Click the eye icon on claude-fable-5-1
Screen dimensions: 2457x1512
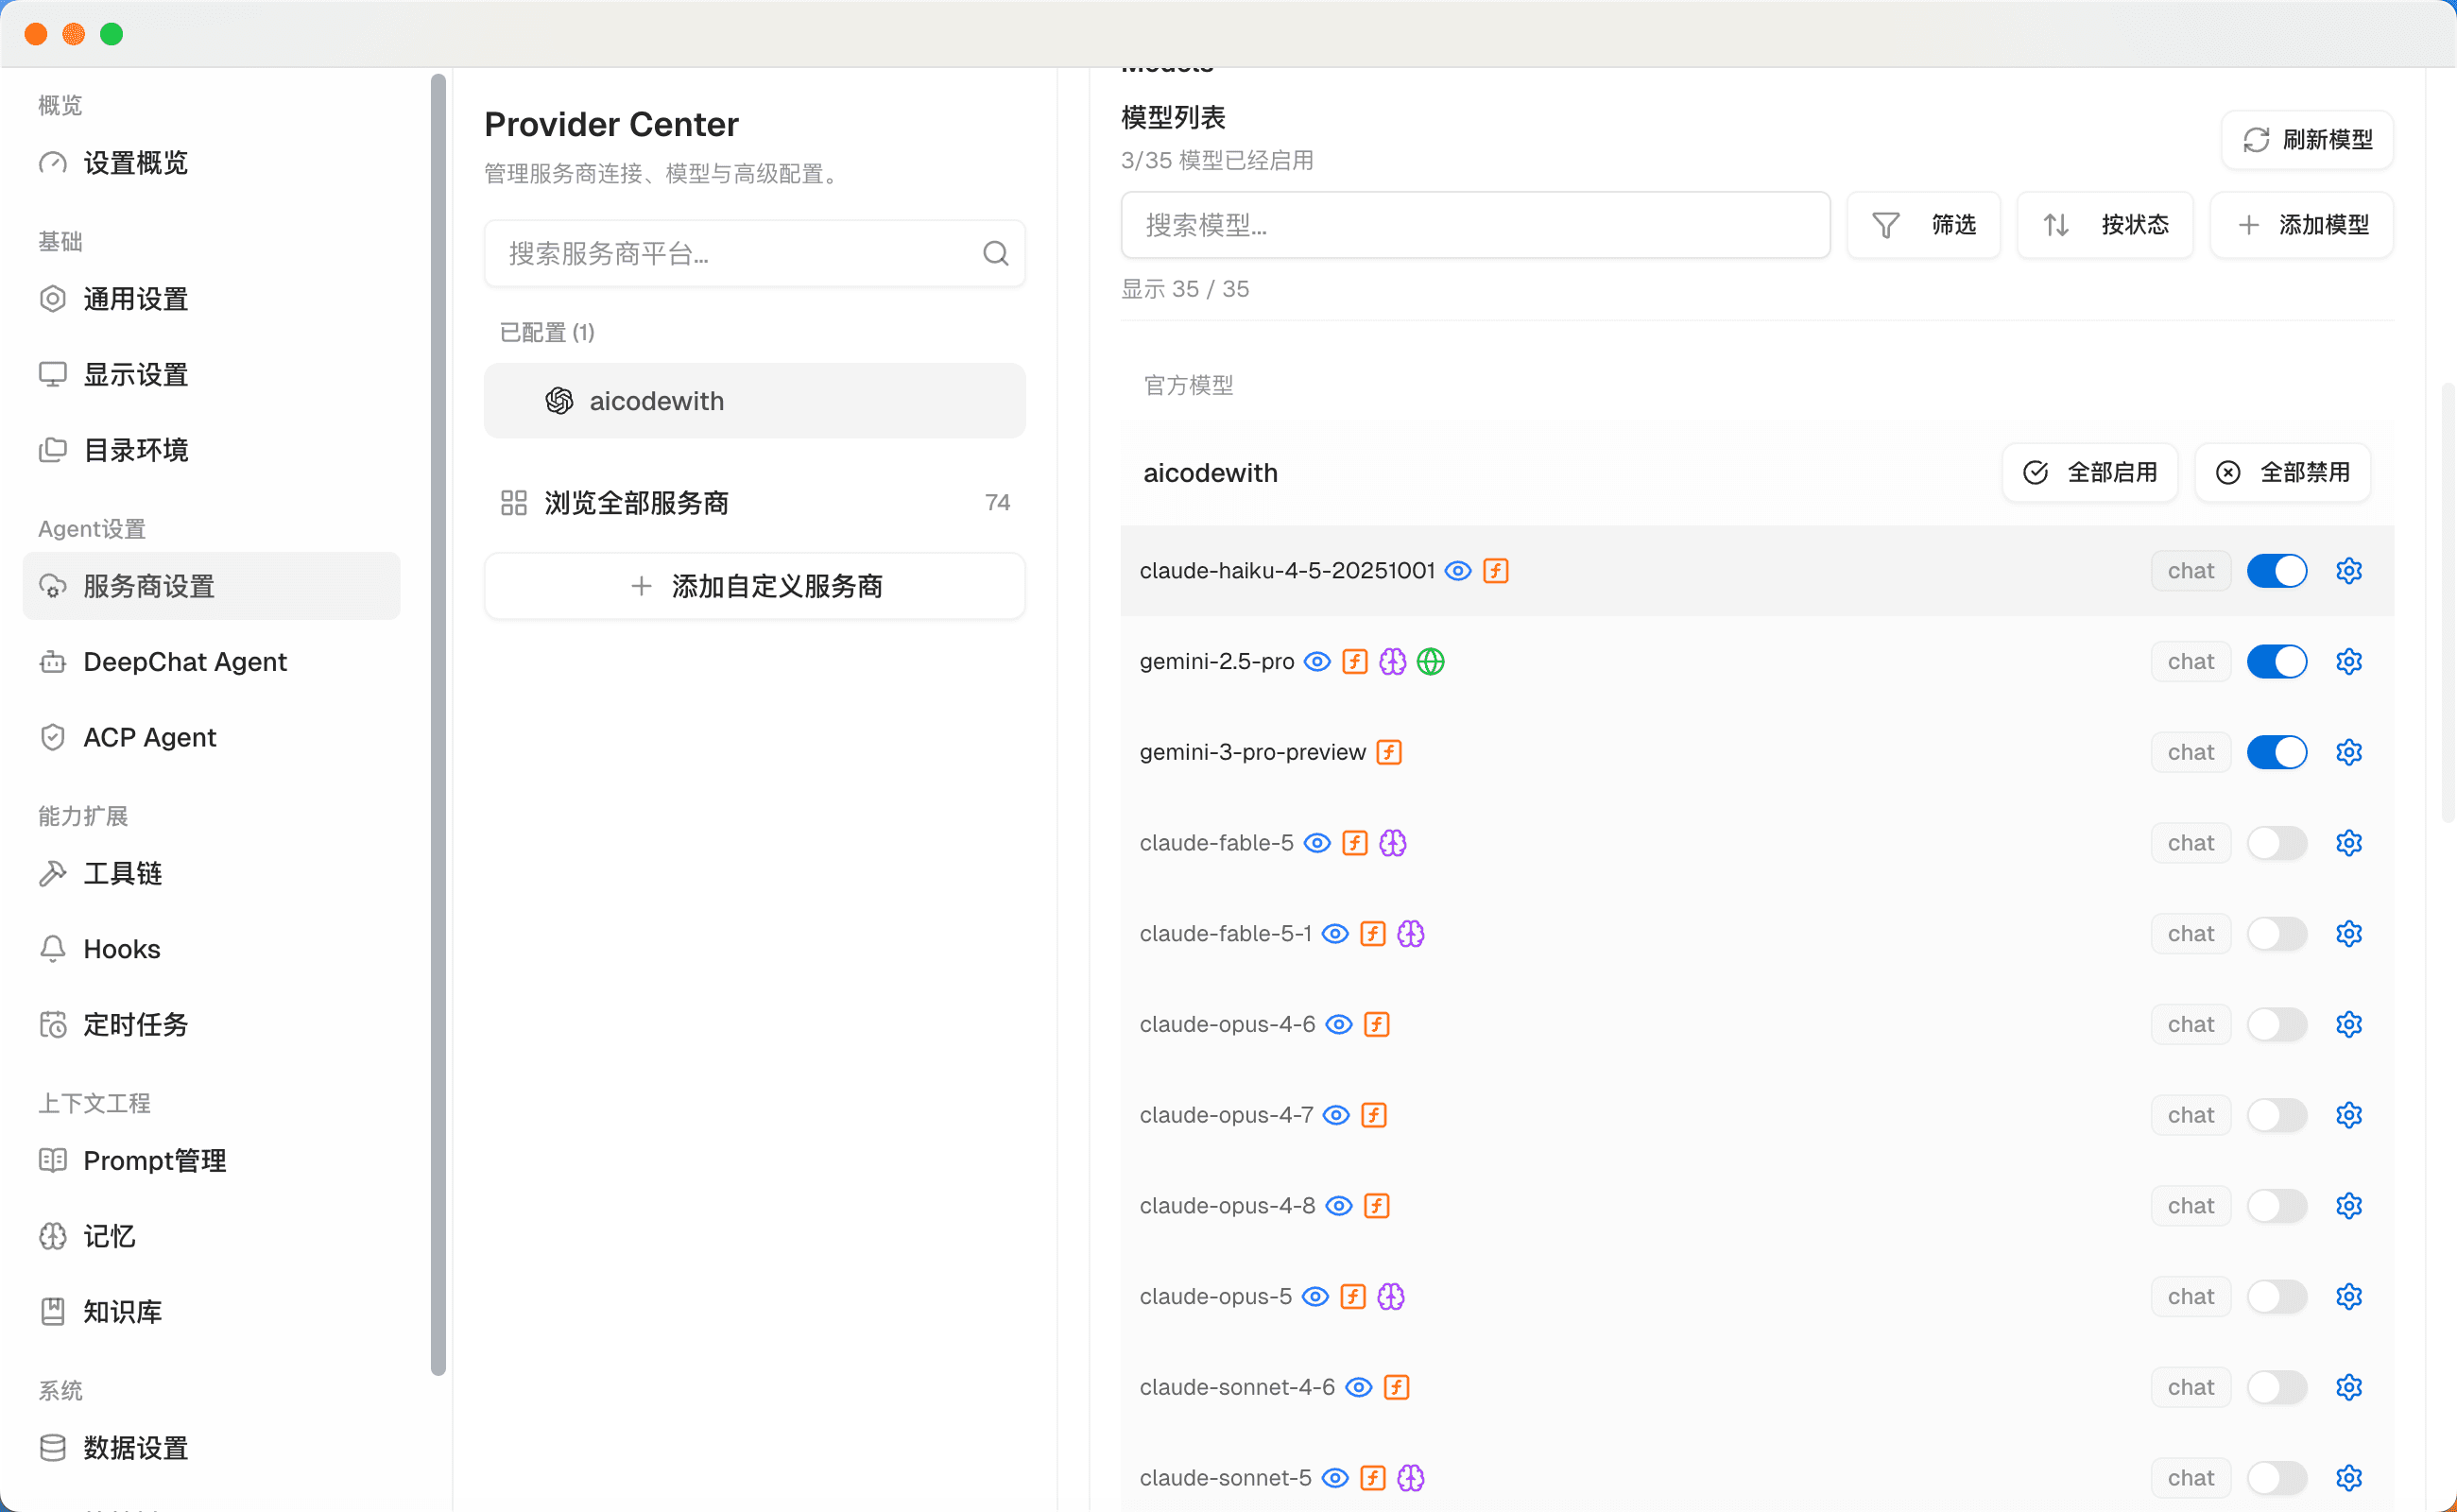tap(1335, 933)
